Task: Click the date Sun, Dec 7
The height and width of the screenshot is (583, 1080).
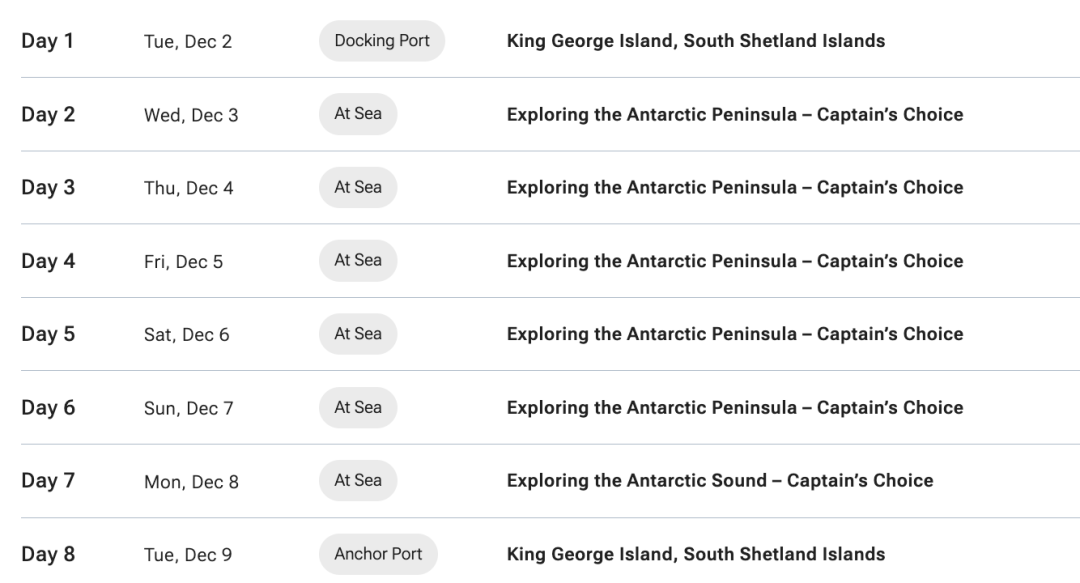Action: (189, 408)
